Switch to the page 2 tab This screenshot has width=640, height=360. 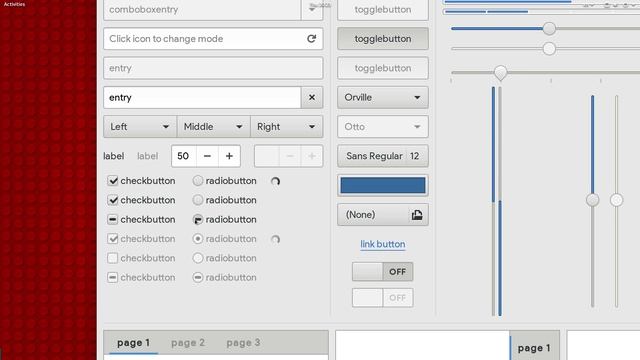coord(188,343)
